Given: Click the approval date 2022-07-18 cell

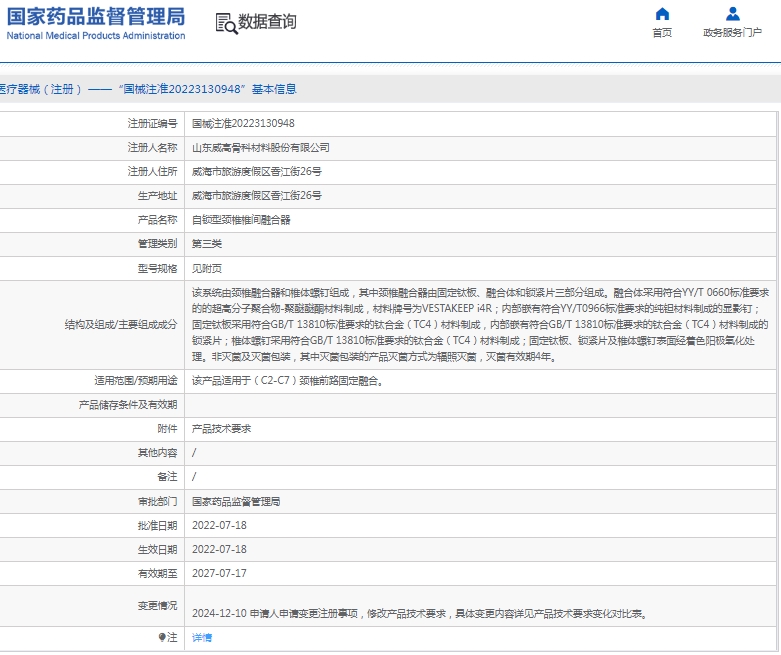Looking at the screenshot, I should pyautogui.click(x=219, y=525).
